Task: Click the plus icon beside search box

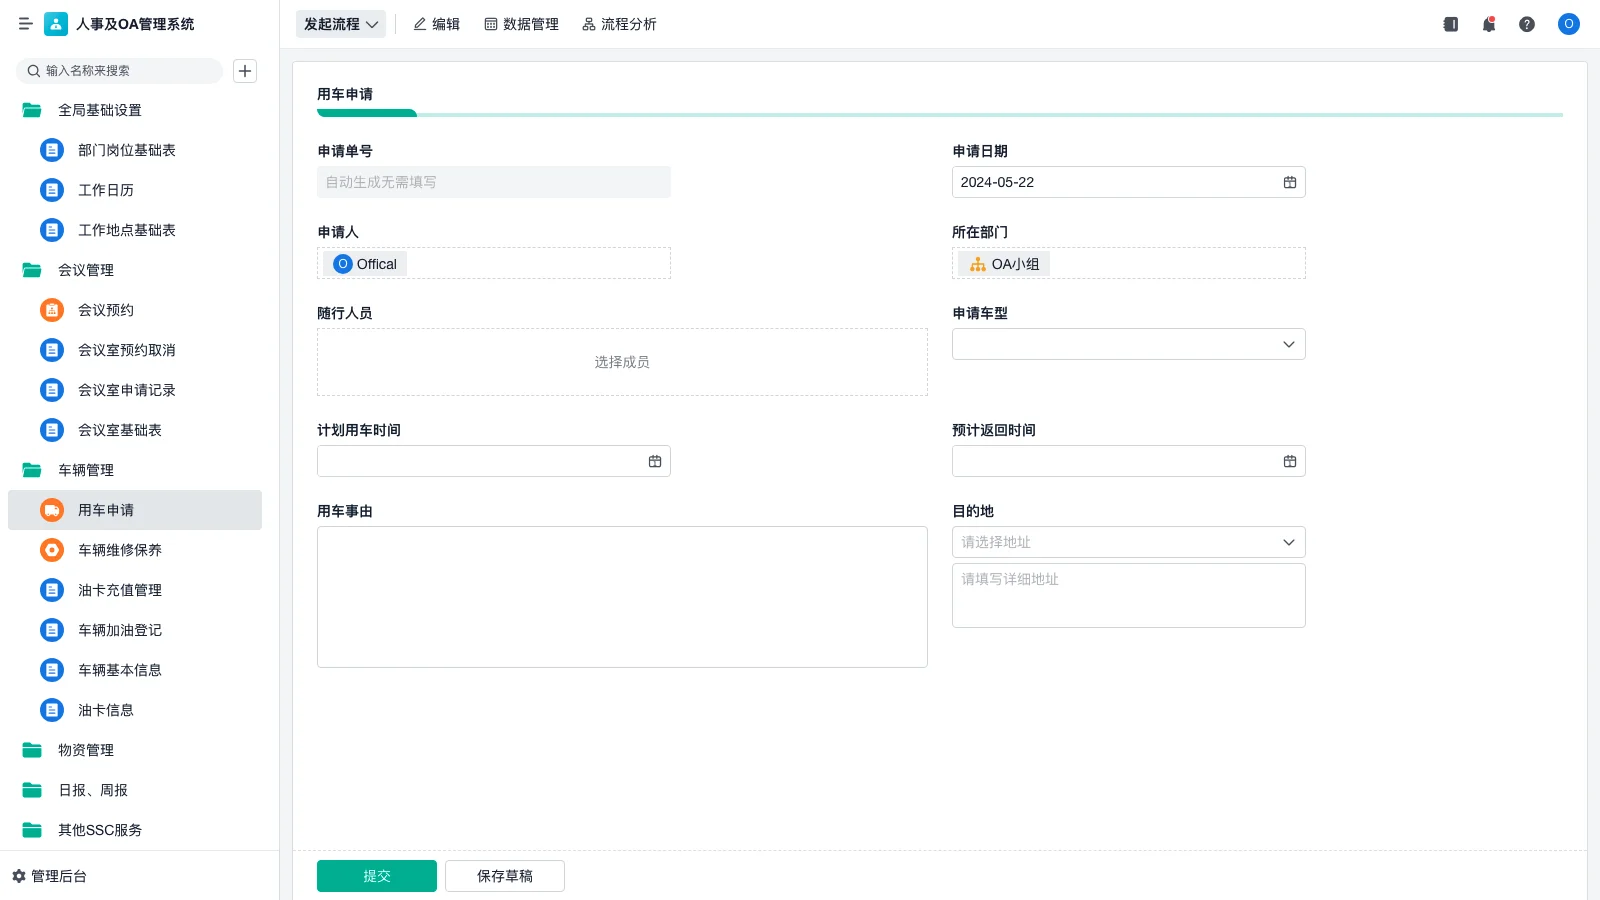Action: [245, 71]
